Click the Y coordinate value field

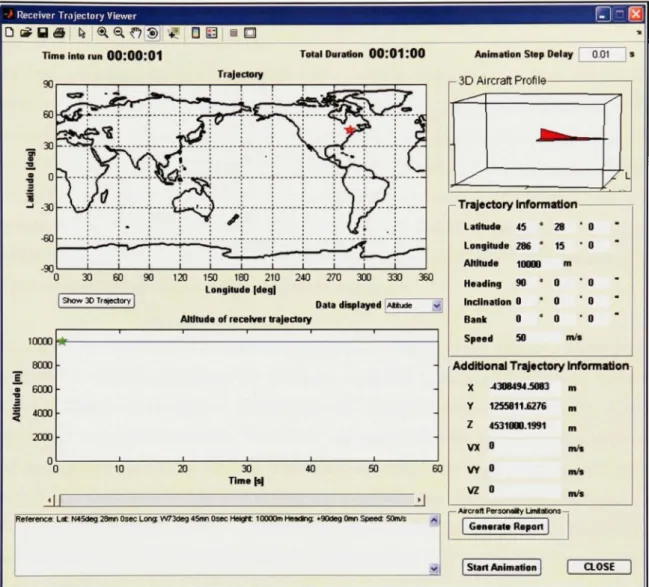(x=524, y=407)
